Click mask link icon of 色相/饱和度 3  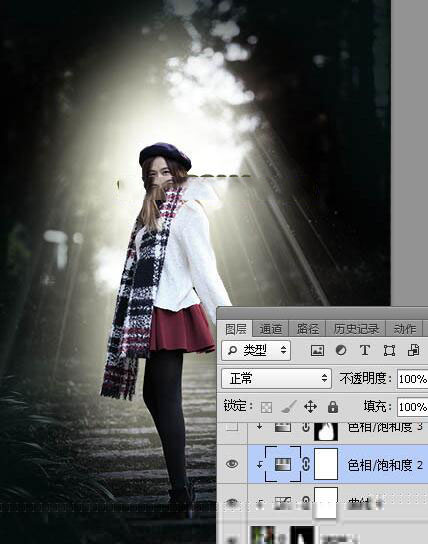point(306,427)
